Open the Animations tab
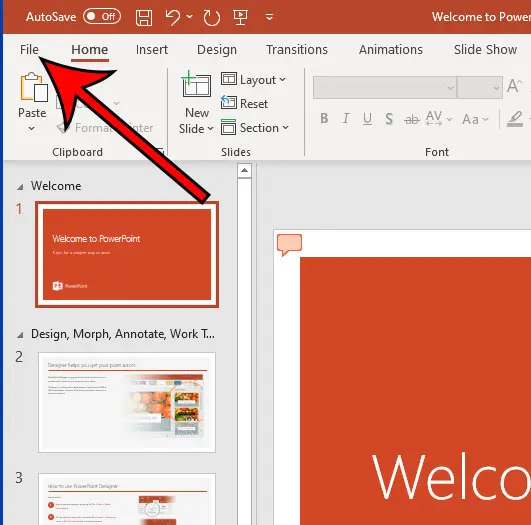 [390, 49]
